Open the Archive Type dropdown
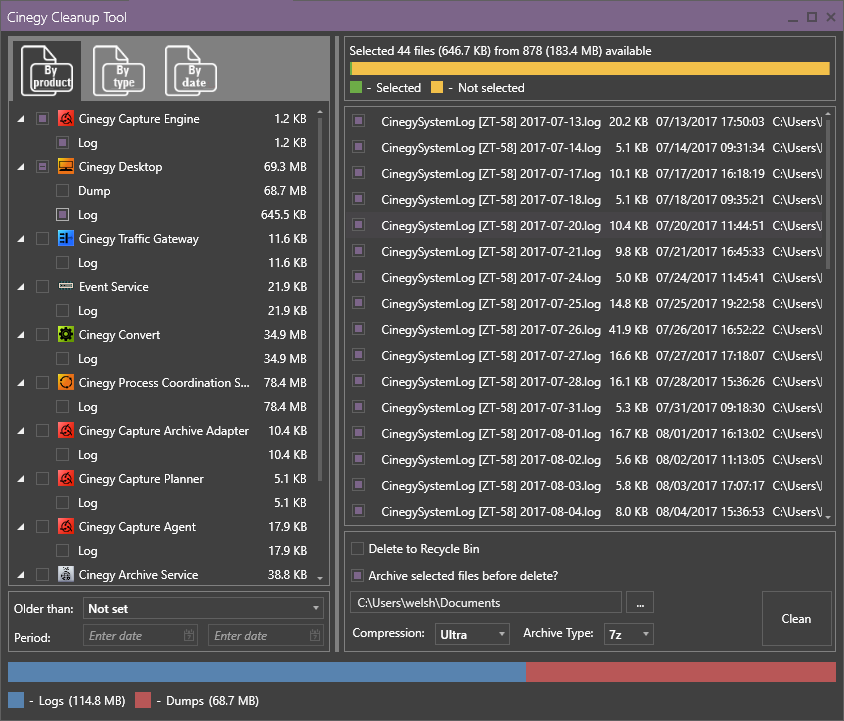Viewport: 844px width, 721px height. tap(629, 634)
